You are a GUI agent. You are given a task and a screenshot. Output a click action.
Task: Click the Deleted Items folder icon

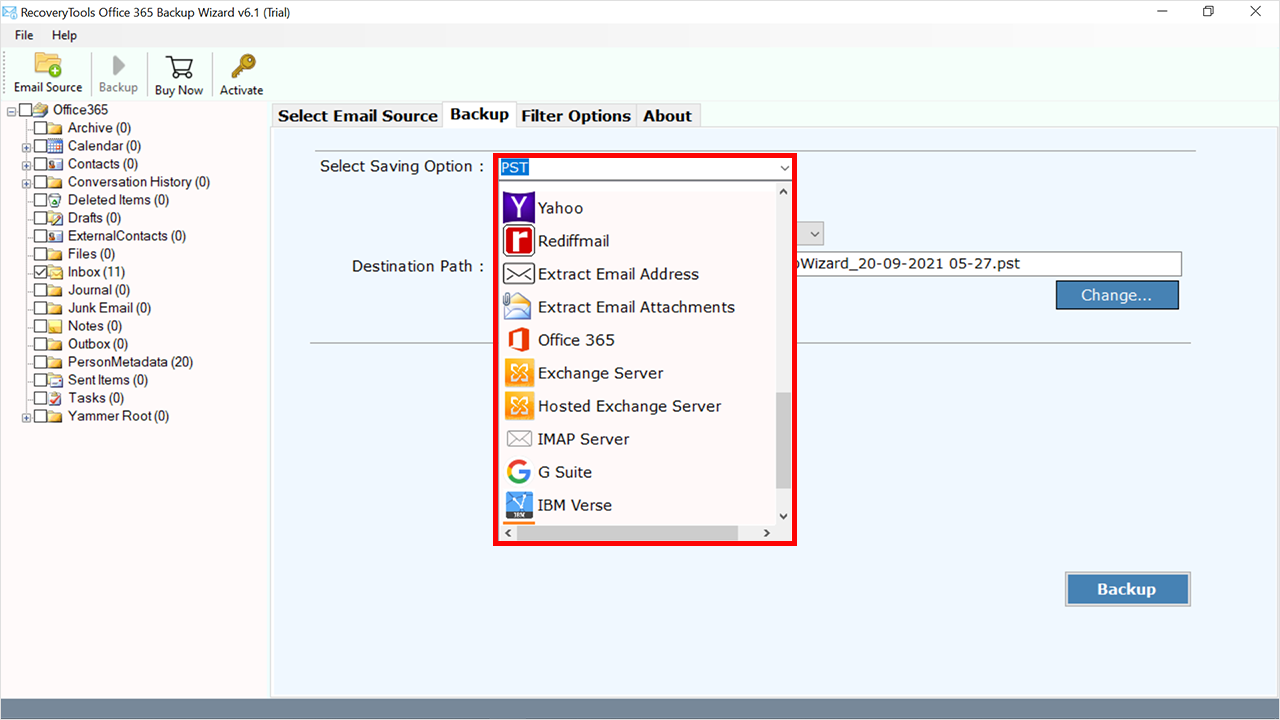(57, 200)
